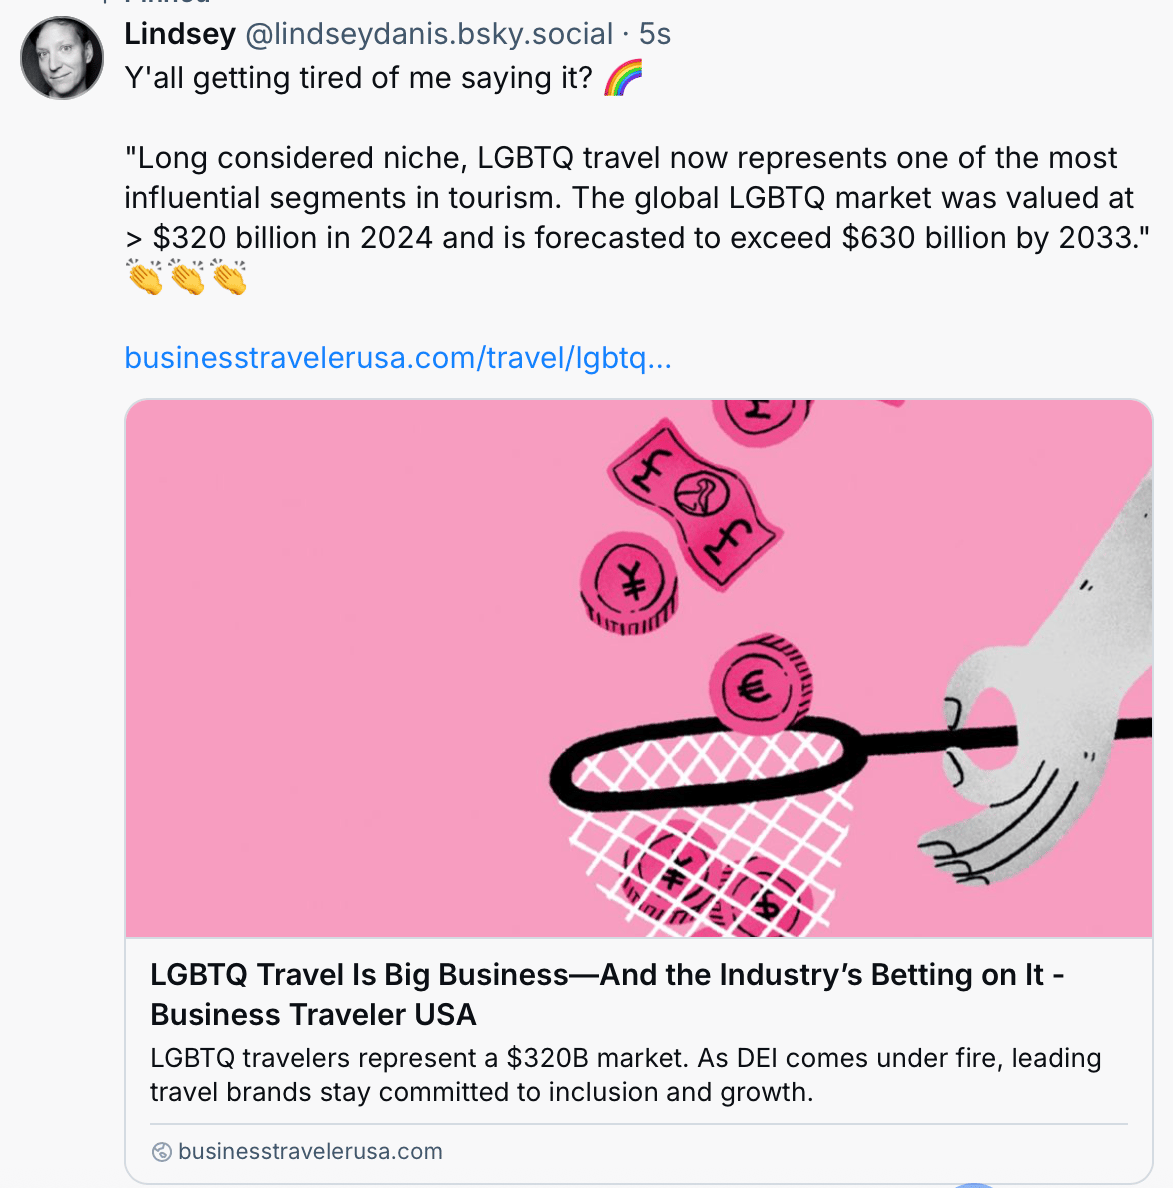
Task: Click the businesstravelerusa.com domain footer
Action: (x=310, y=1151)
